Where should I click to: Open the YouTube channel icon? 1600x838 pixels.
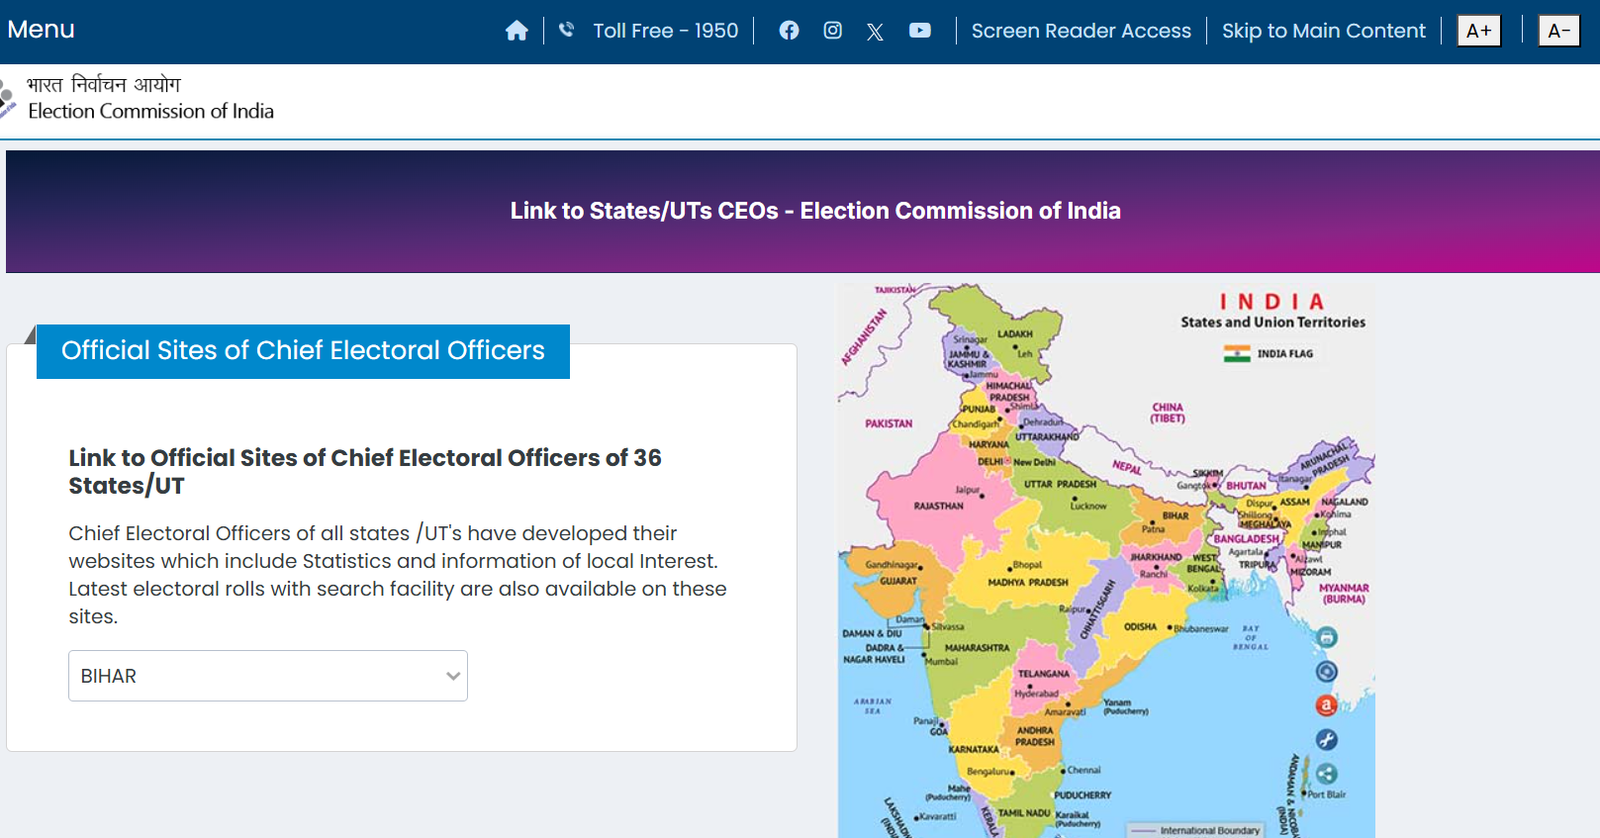(920, 30)
